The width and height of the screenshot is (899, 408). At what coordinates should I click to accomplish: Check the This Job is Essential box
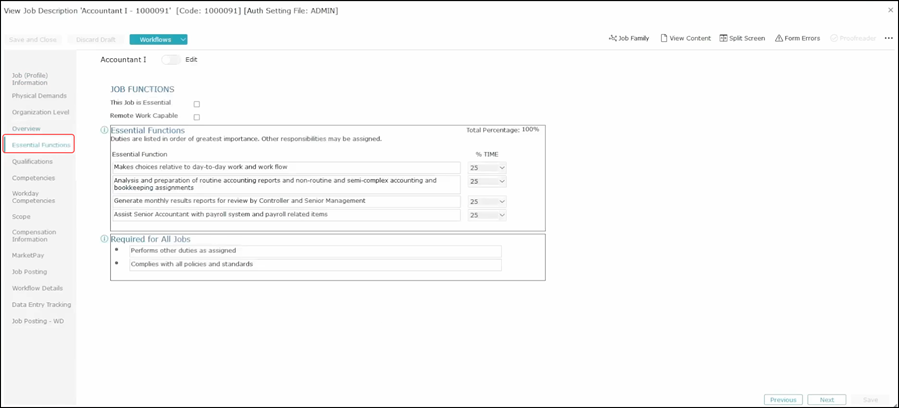(x=197, y=104)
